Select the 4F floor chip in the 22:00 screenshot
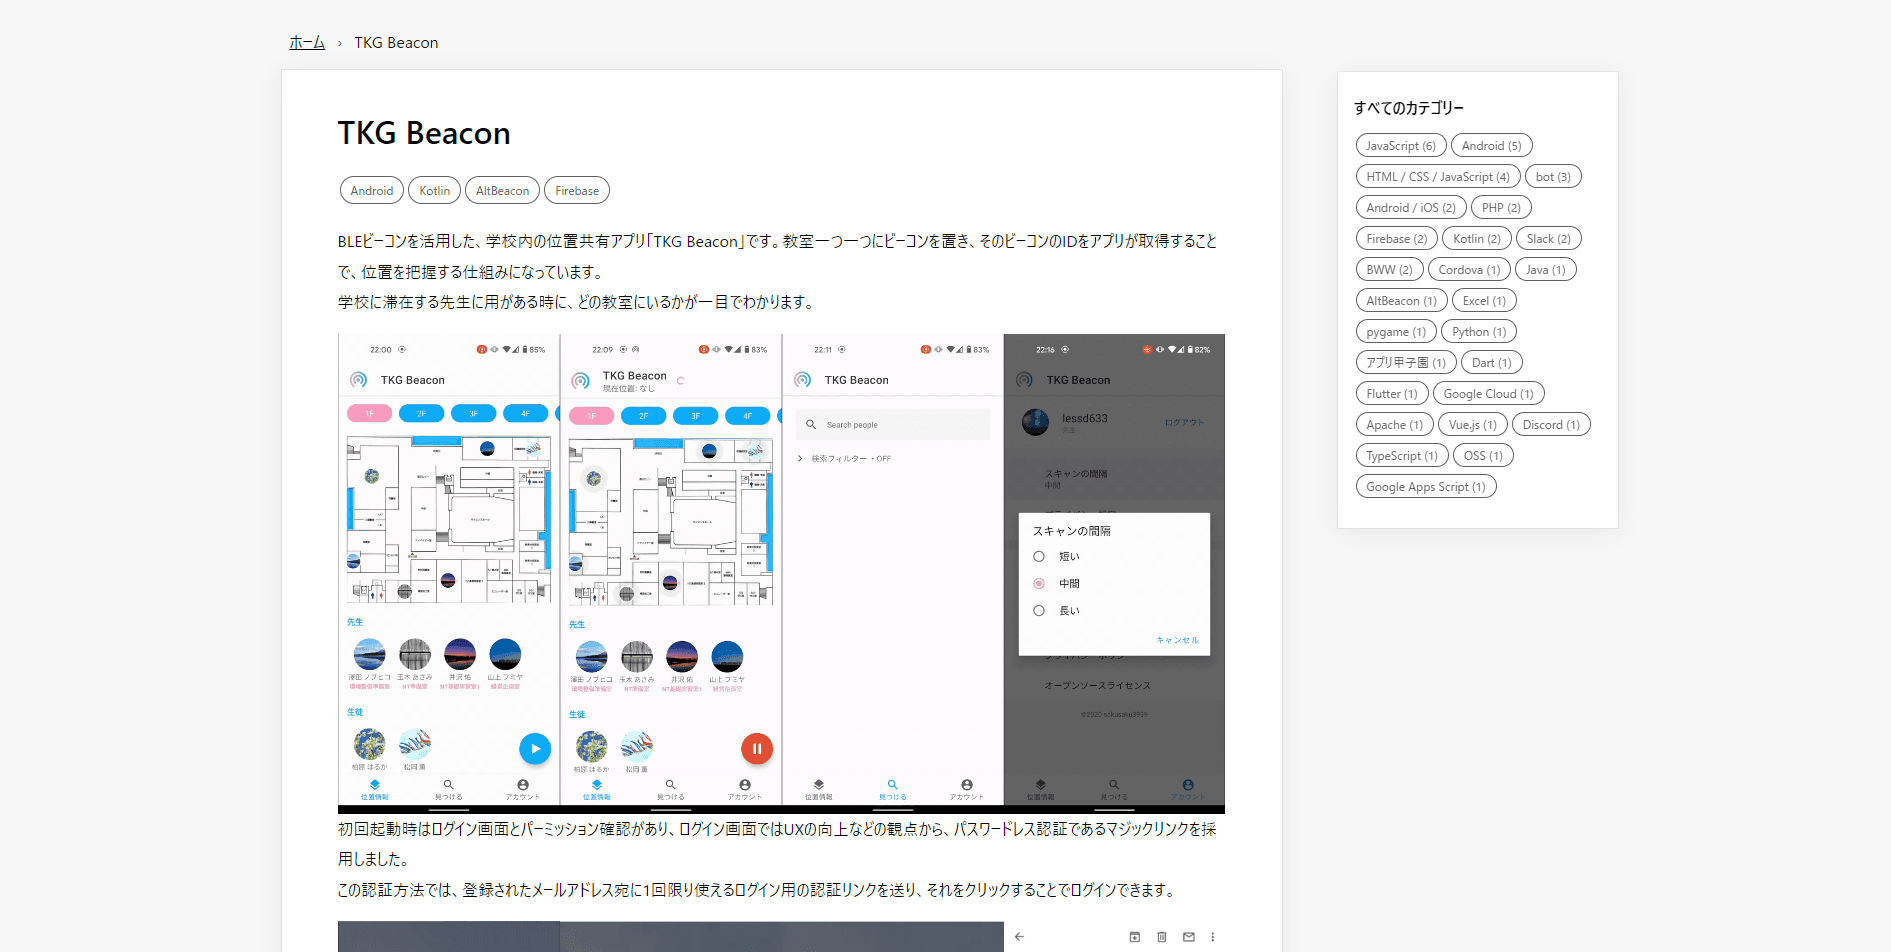This screenshot has height=952, width=1891. 525,414
